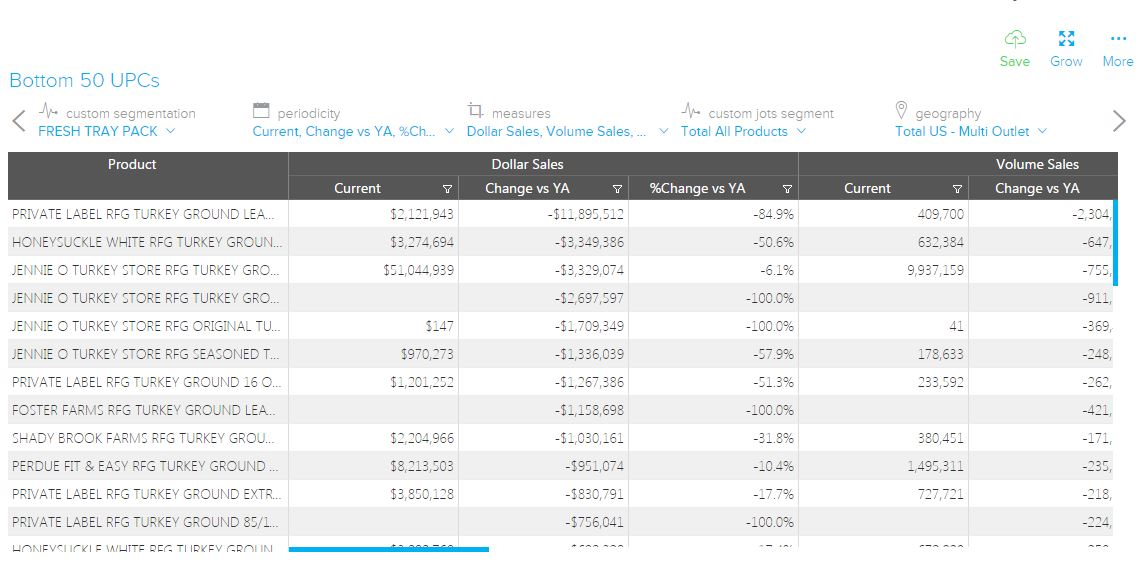The height and width of the screenshot is (570, 1139).
Task: Click filter icon on Change vs YA column
Action: [617, 189]
